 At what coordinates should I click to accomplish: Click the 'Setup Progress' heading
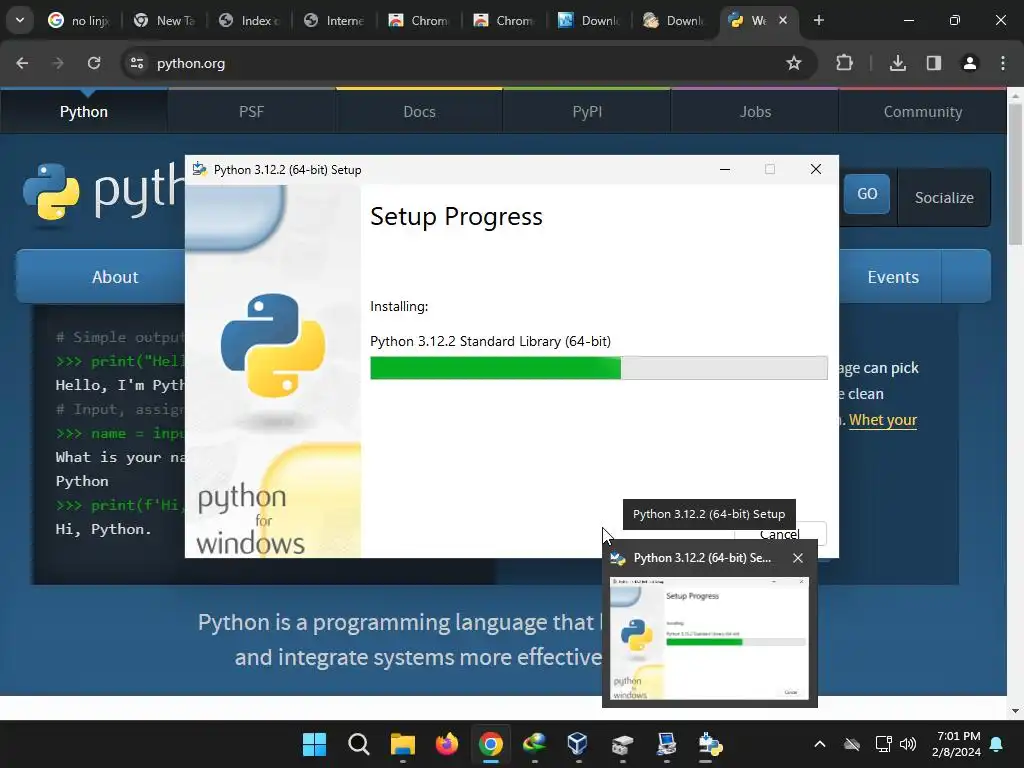tap(456, 217)
